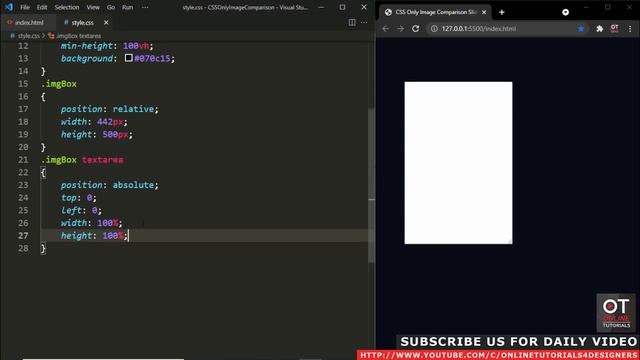640x360 pixels.
Task: Maximize the VS Code window
Action: click(x=342, y=7)
